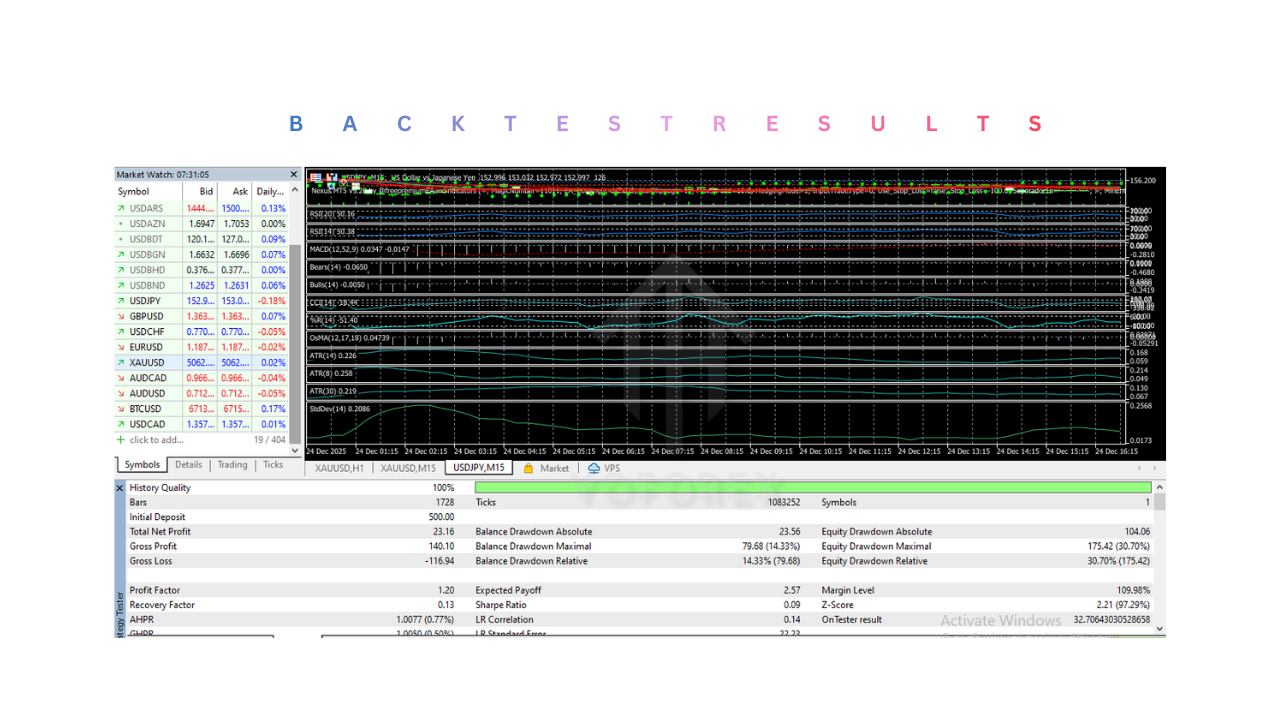The image size is (1280, 720).
Task: Click the up arrow icon beside XAUUSD
Action: coord(123,362)
